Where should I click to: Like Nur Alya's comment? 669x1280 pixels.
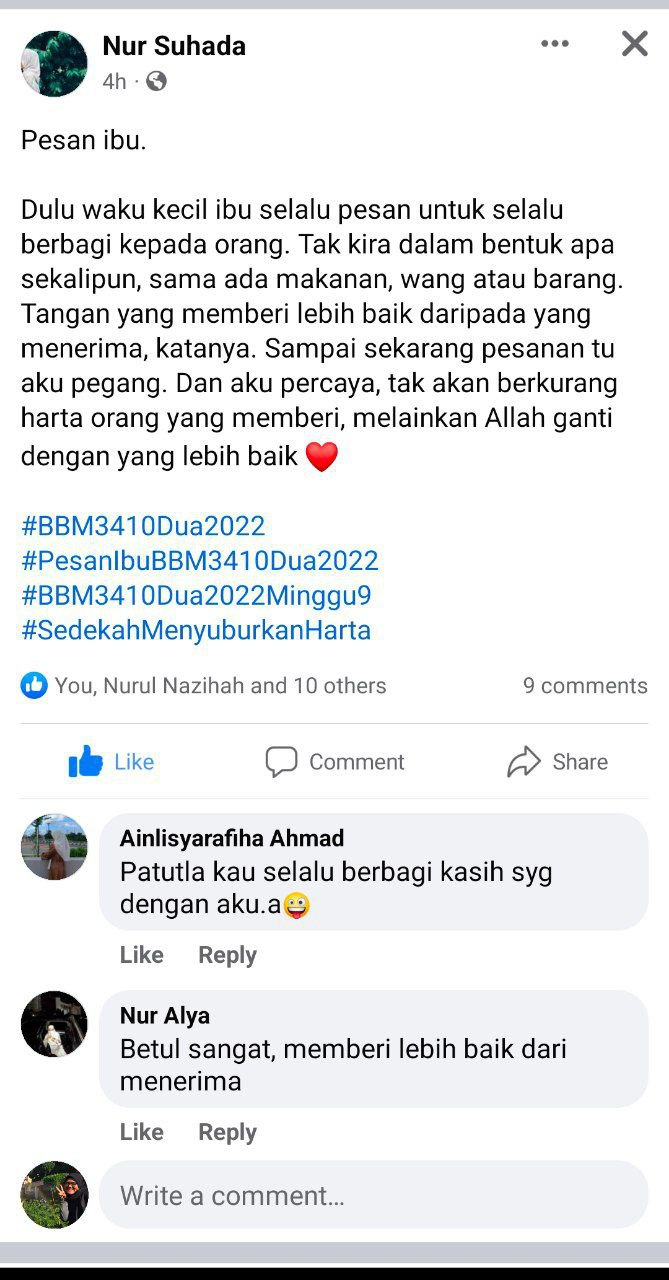coord(141,1132)
